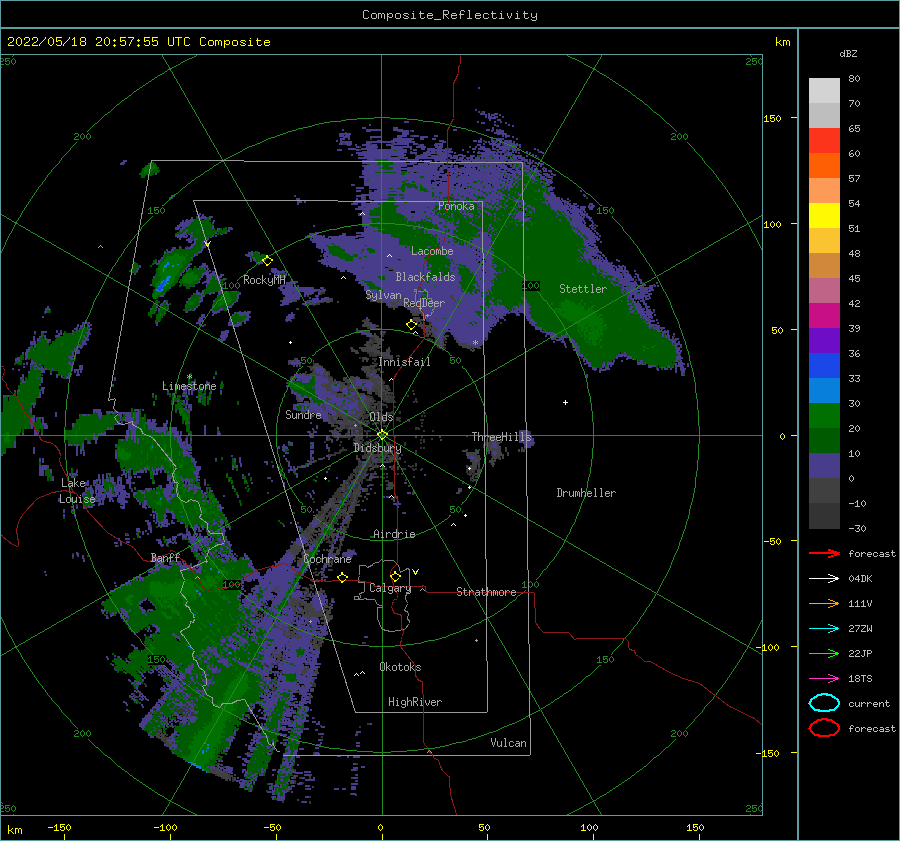Select the yellow diamond marker below Cochrane

(342, 577)
